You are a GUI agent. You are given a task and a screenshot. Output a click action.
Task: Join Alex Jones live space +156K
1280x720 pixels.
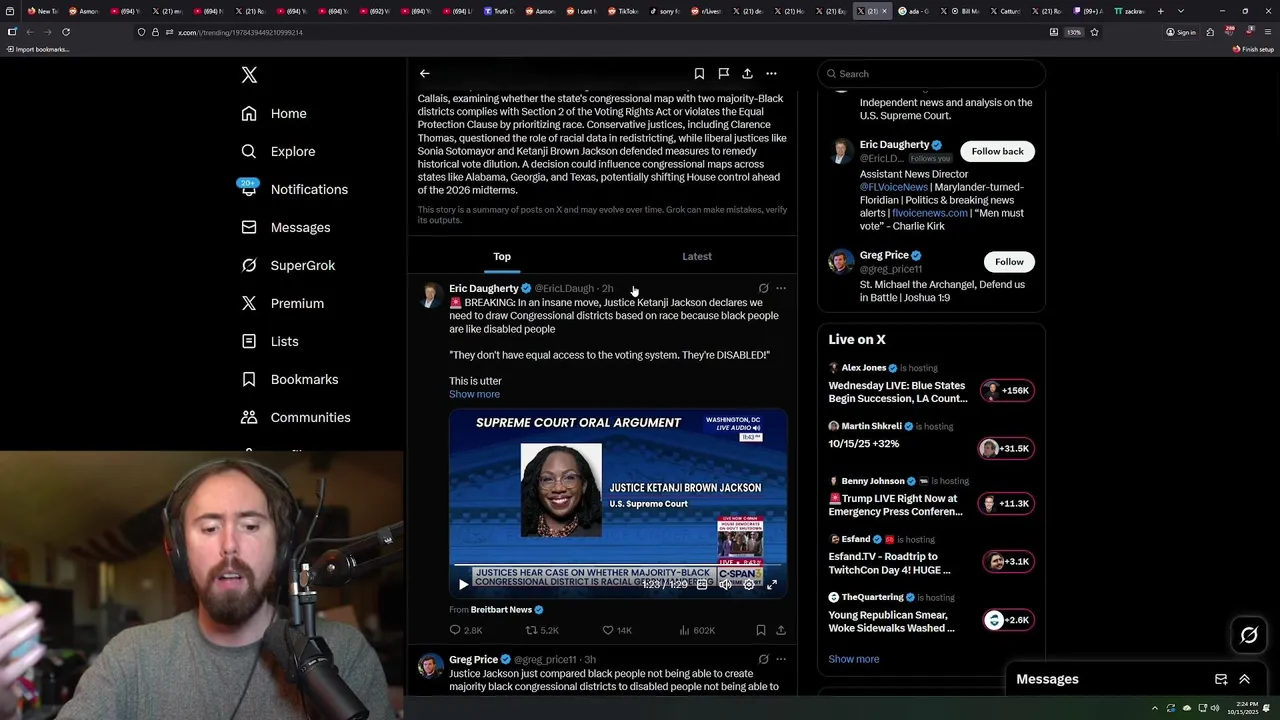pos(1007,391)
